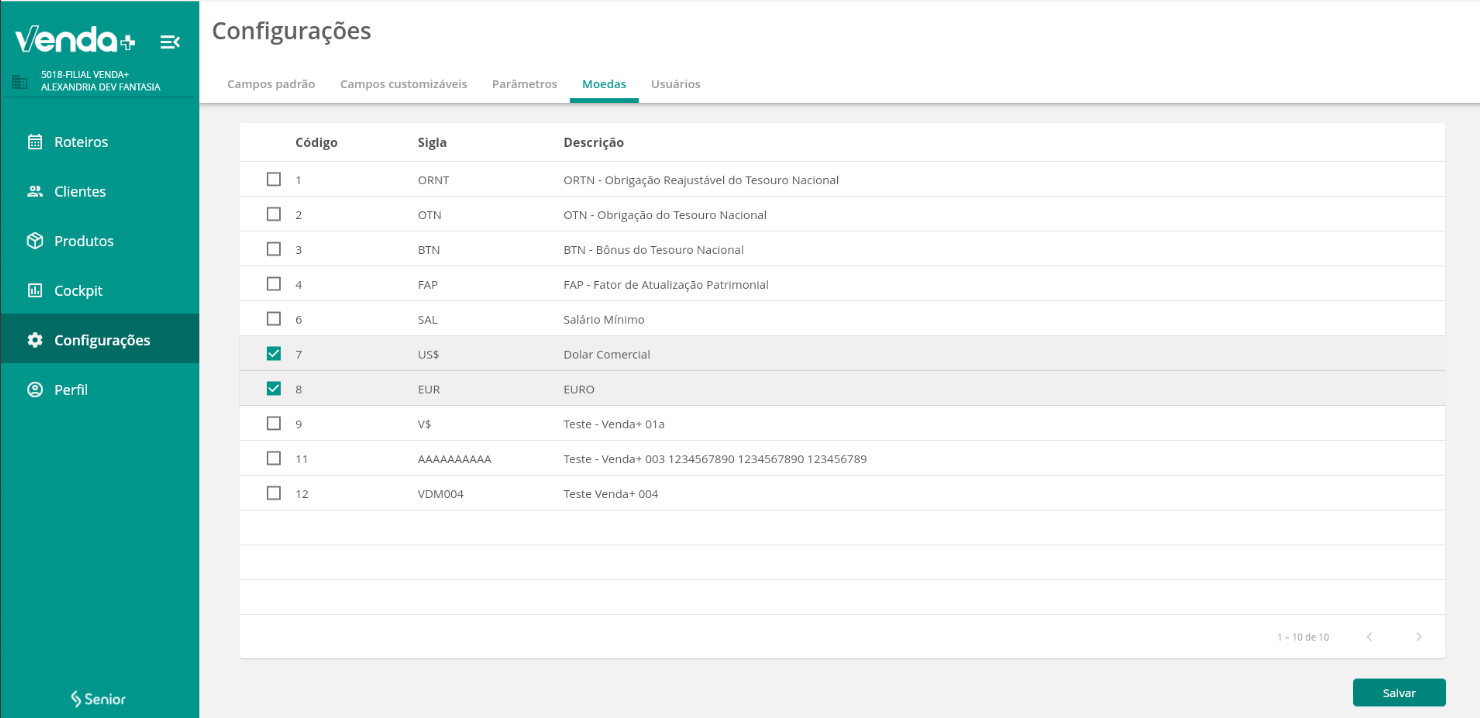Go to next page arrow
Screen dimensions: 1480x718
(1418, 637)
